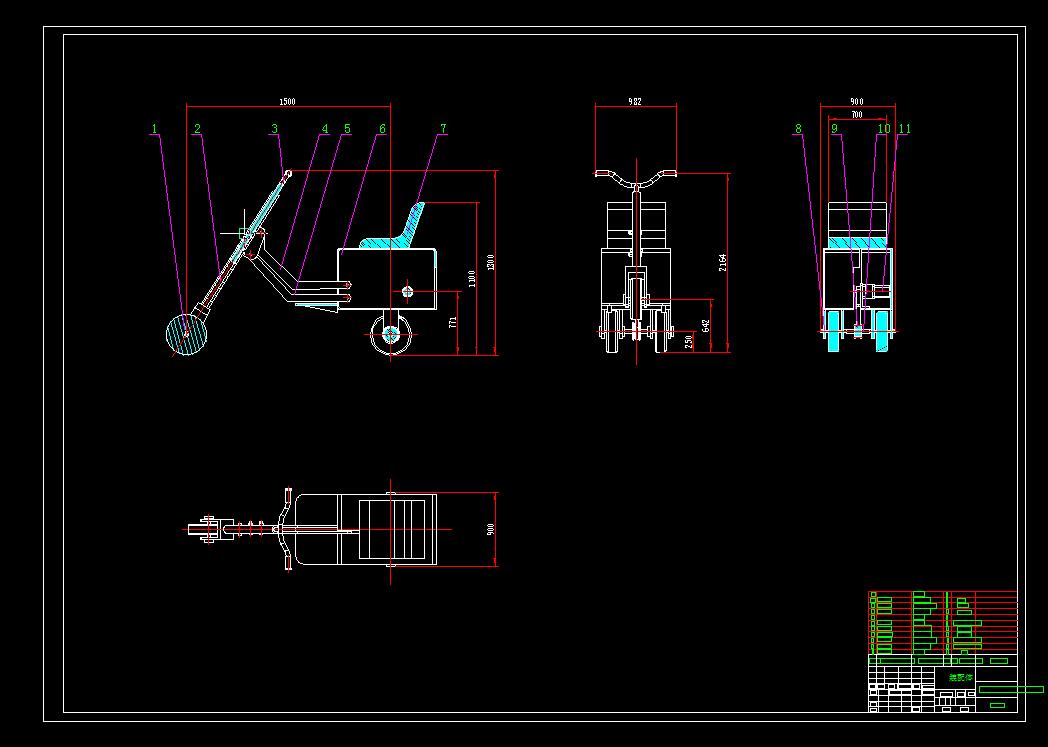Click the hatched battery box in rear view

point(855,242)
